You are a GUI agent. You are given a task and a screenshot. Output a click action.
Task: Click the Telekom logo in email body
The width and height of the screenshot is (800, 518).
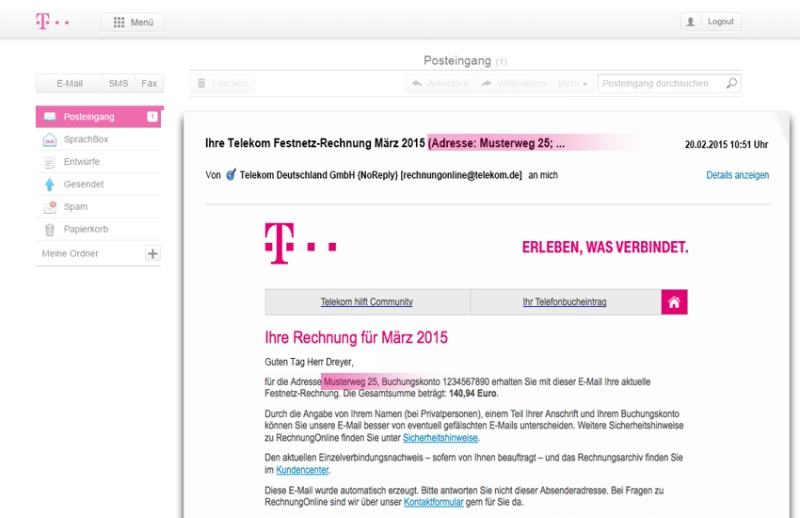click(300, 243)
